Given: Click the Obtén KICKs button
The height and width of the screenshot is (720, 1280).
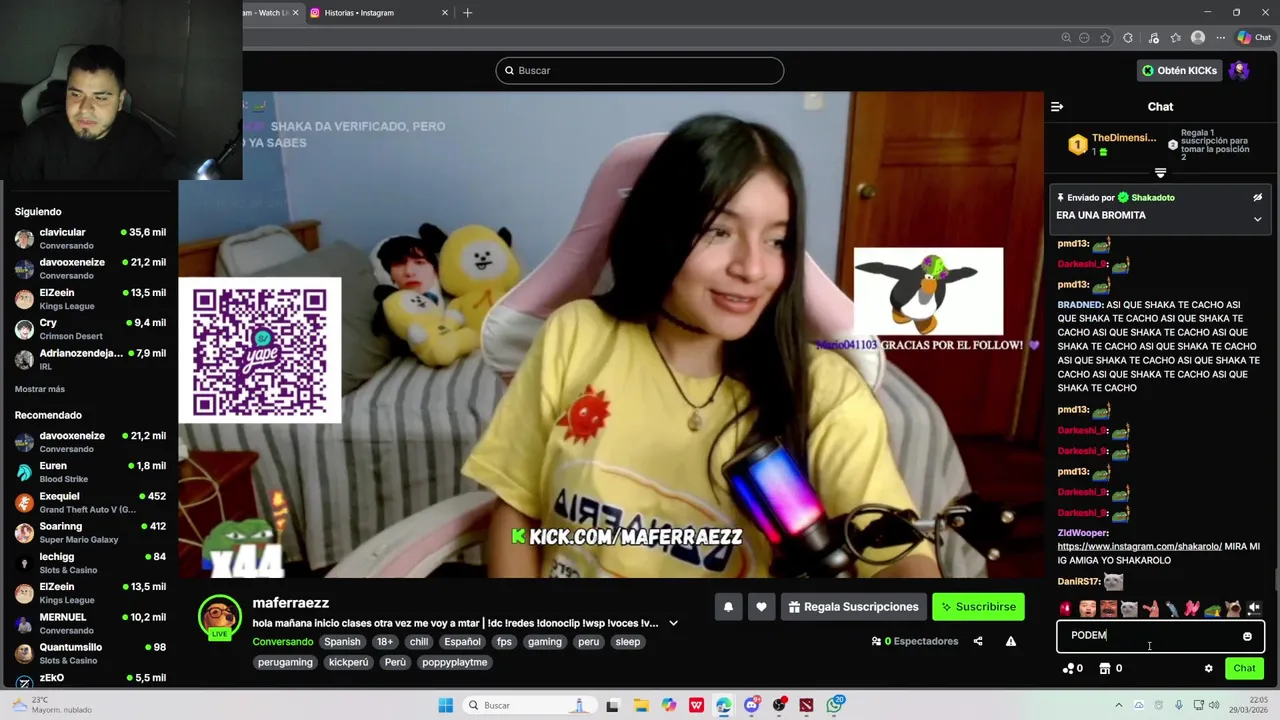Looking at the screenshot, I should tap(1180, 71).
